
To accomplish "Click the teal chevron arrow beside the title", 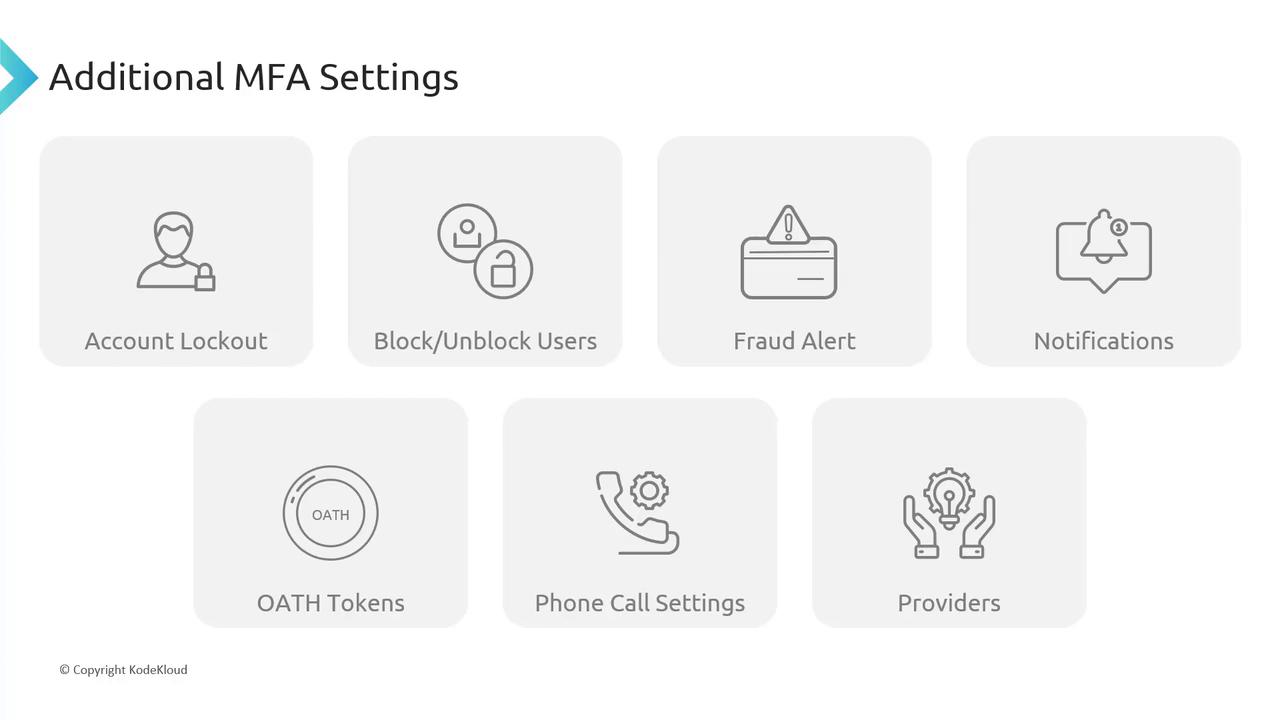I will click(15, 76).
